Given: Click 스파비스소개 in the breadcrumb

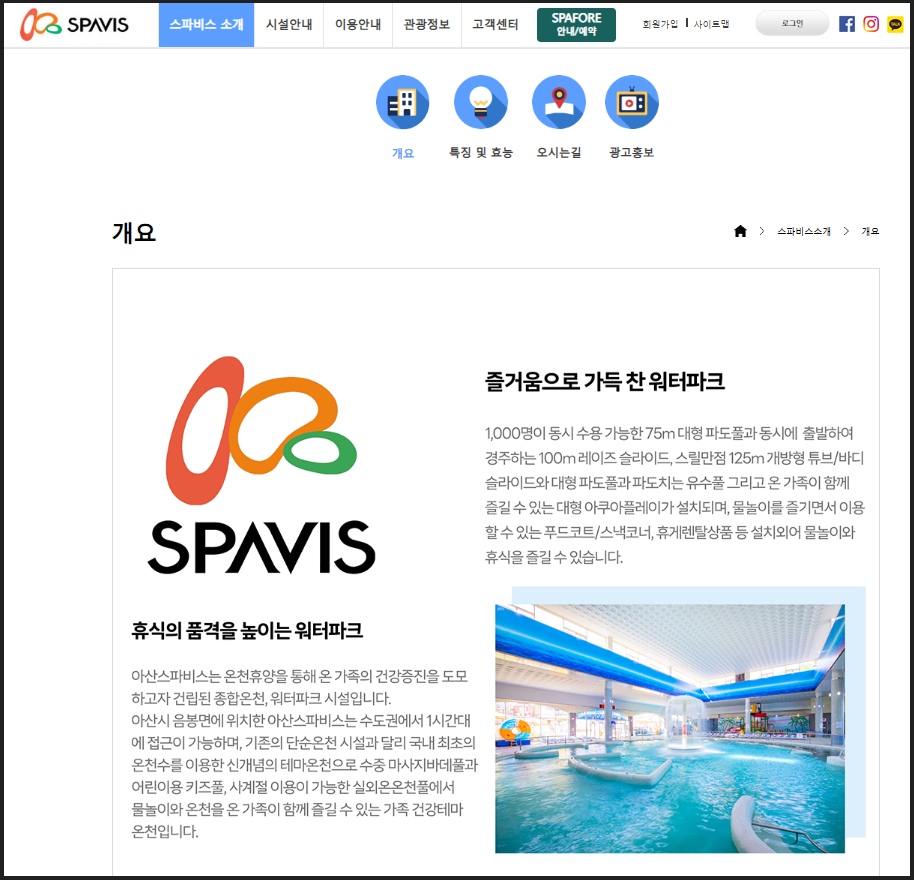Looking at the screenshot, I should [x=803, y=231].
